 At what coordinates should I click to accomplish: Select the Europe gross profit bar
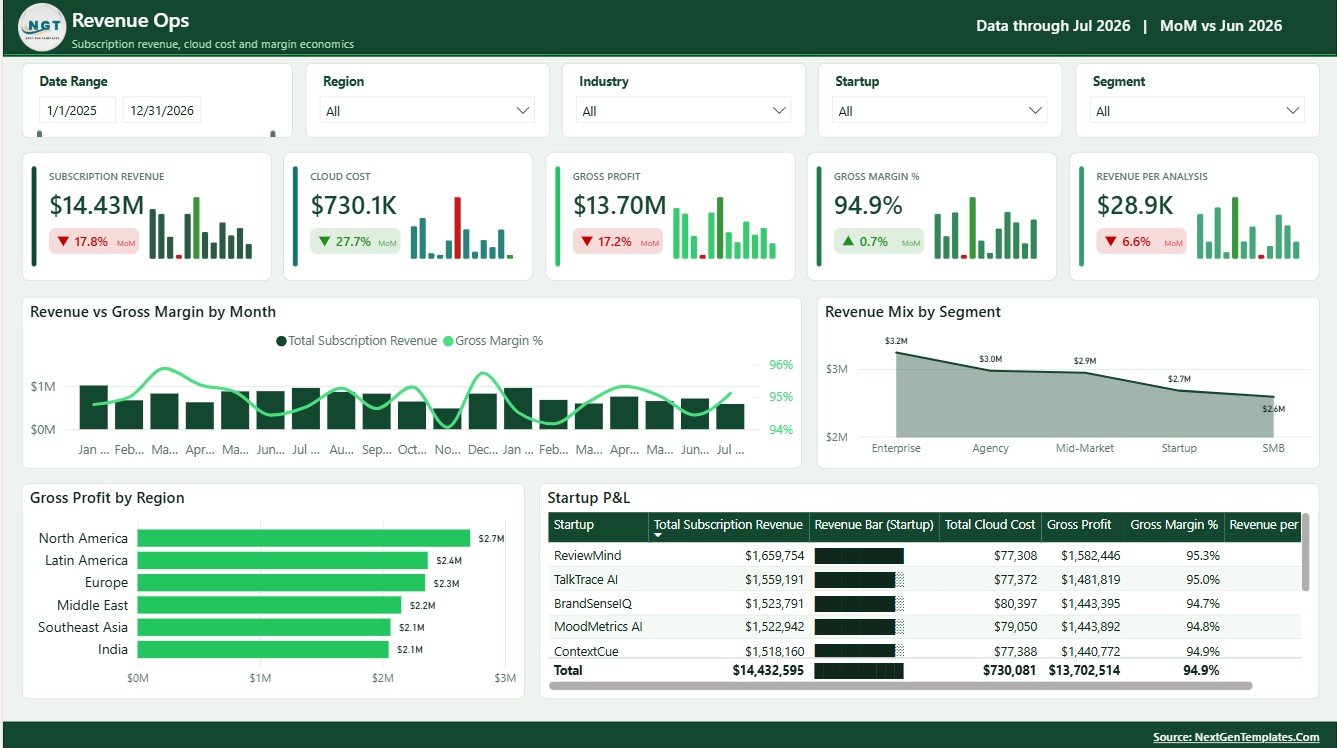point(281,582)
